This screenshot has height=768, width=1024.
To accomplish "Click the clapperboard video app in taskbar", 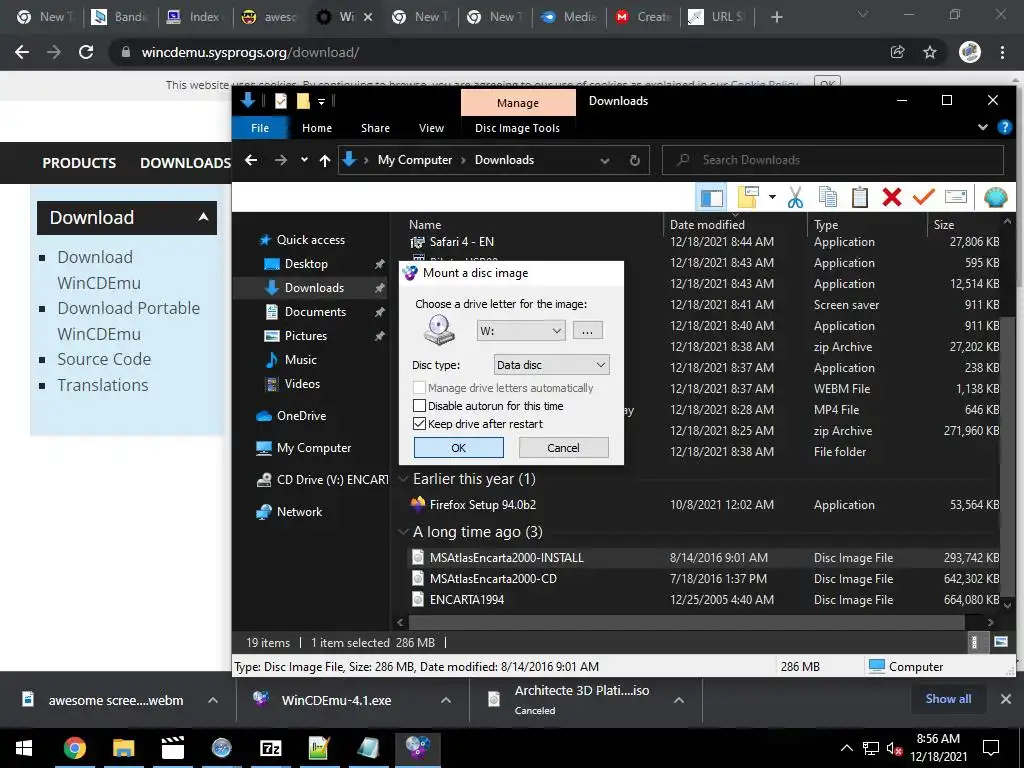I will (172, 748).
